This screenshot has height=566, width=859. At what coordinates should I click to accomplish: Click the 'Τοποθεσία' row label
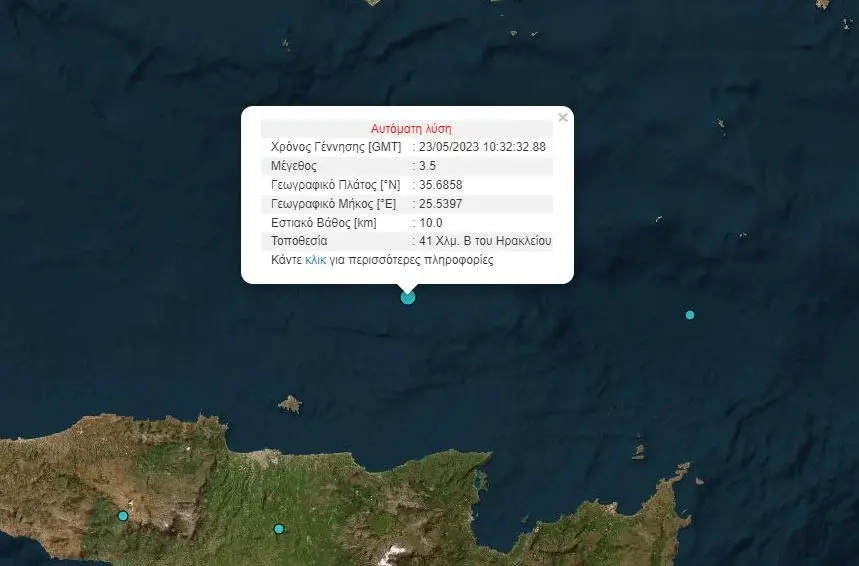(x=299, y=241)
